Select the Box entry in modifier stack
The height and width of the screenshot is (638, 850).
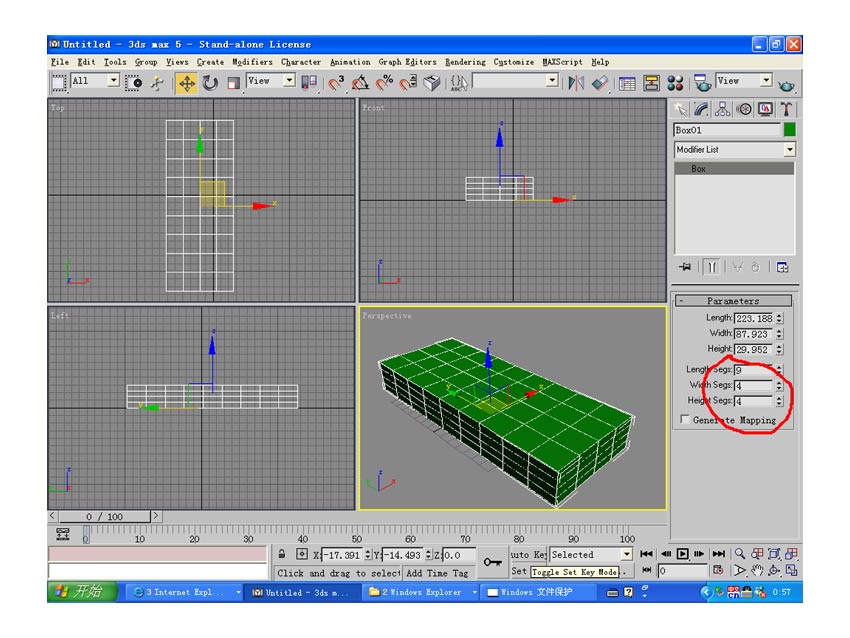735,169
